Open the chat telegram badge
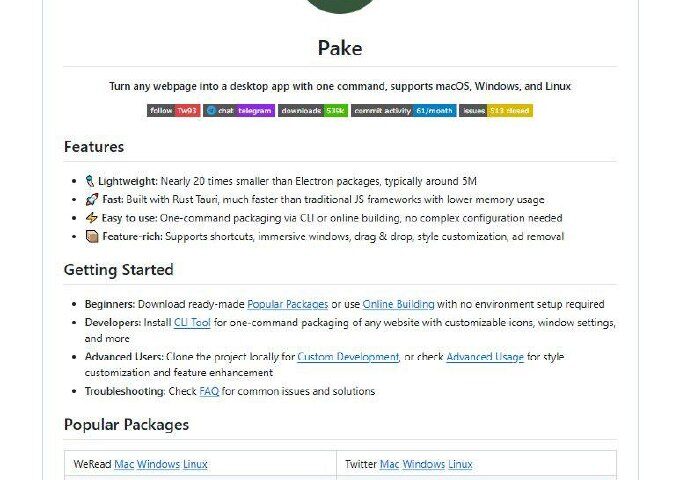The height and width of the screenshot is (480, 687). click(239, 110)
